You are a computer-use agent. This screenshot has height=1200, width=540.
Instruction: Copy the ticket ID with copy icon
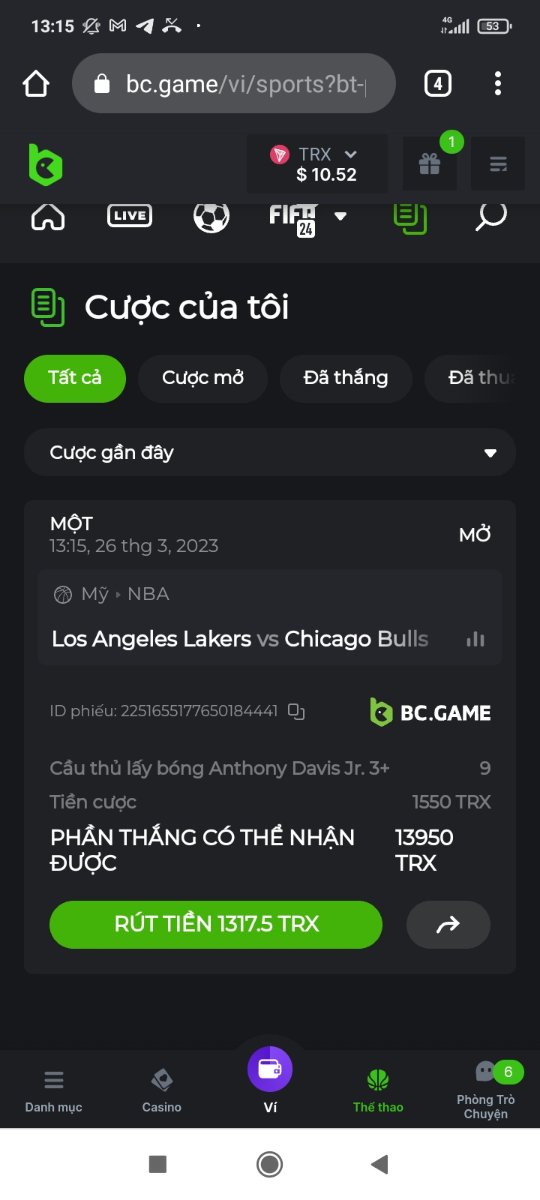[296, 712]
